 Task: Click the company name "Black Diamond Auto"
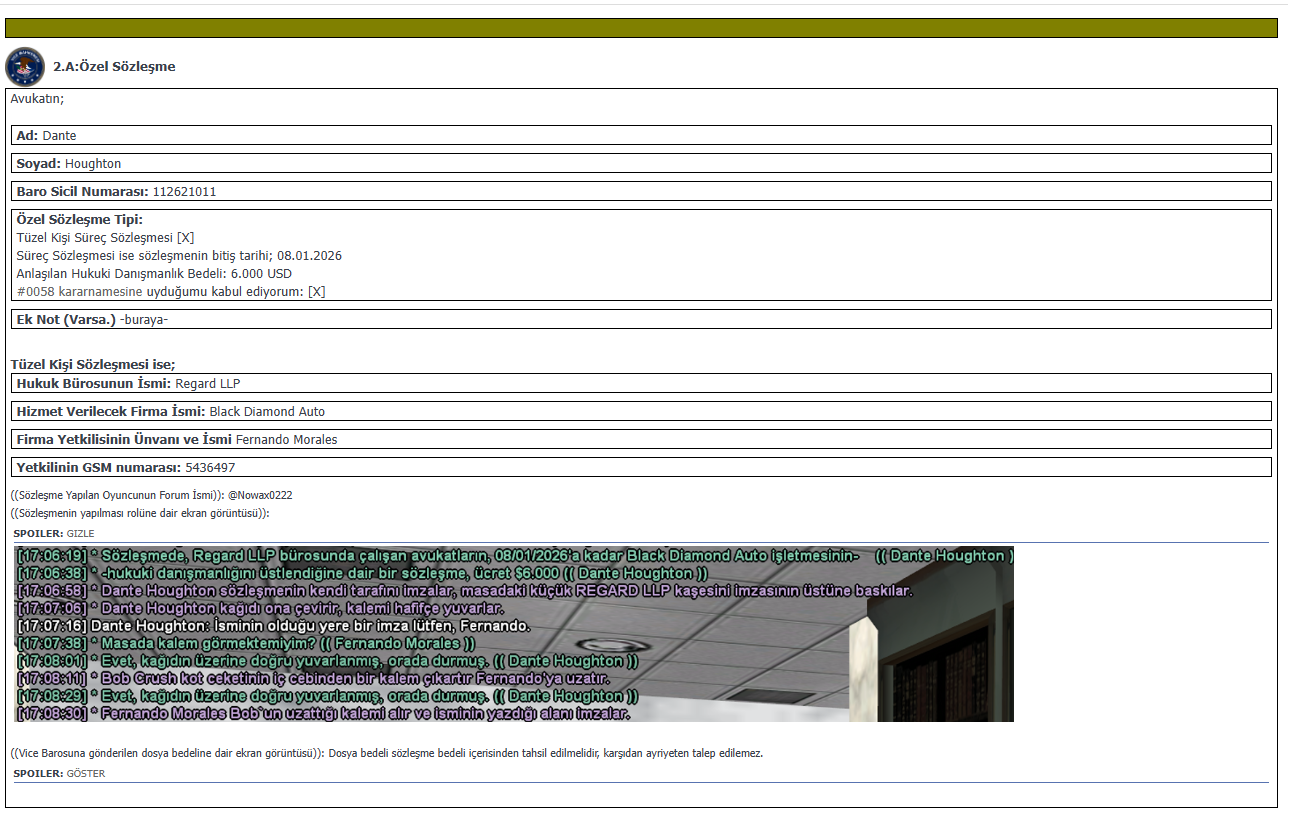267,412
